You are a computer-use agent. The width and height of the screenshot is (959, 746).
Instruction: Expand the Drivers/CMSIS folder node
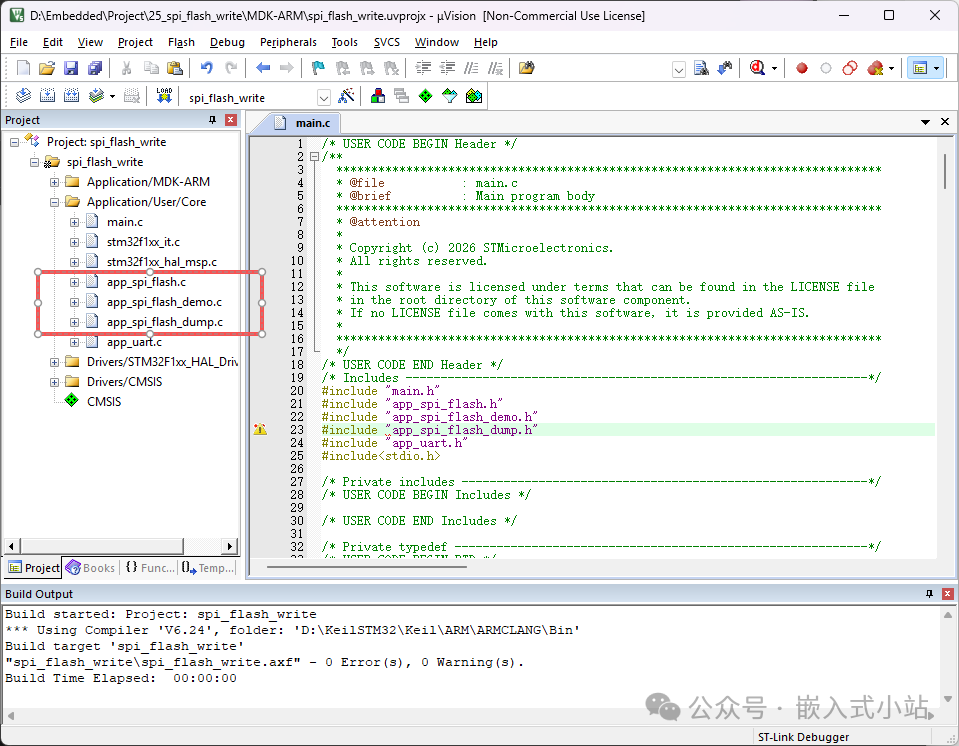pyautogui.click(x=54, y=382)
